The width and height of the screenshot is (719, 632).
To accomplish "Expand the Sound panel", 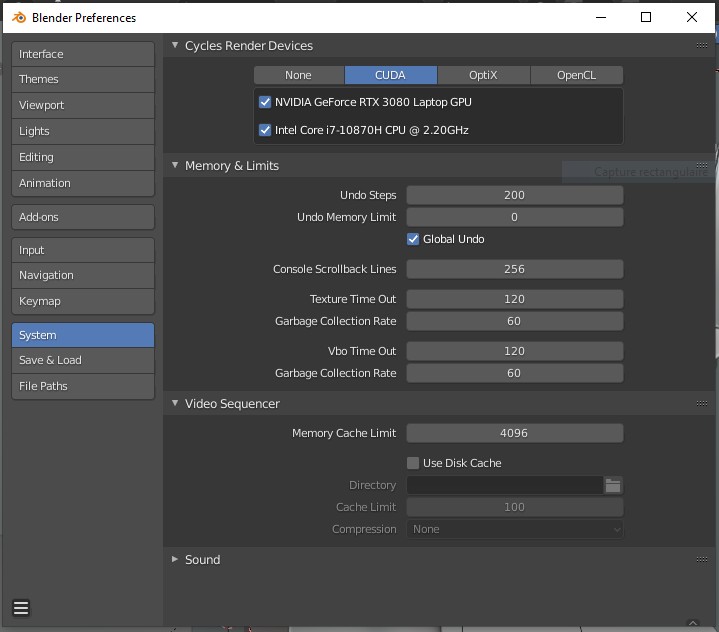I will pyautogui.click(x=175, y=559).
